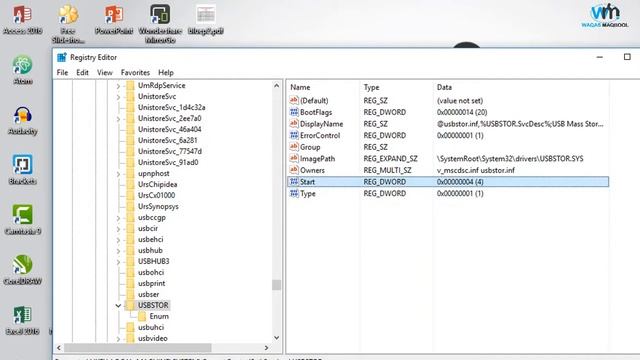Click the tree scrollbar down arrow
Viewport: 640px width, 360px height.
(276, 338)
